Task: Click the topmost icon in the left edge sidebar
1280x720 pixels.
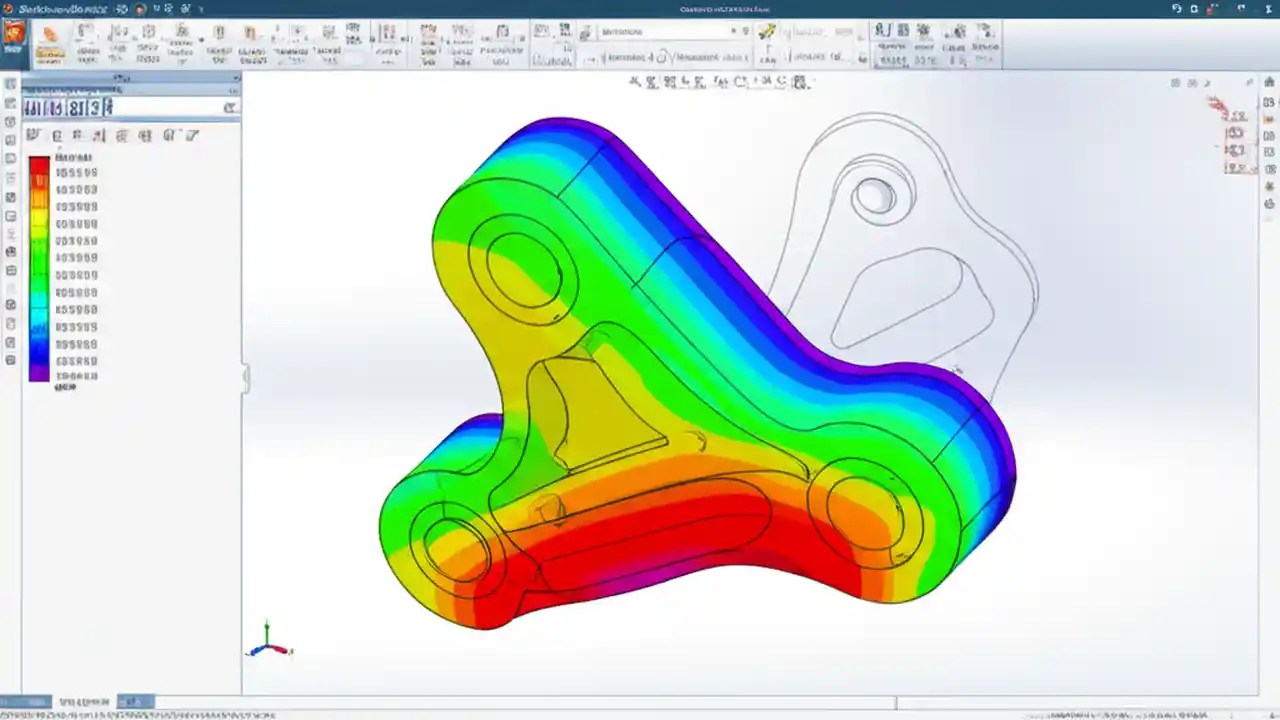Action: click(x=10, y=85)
